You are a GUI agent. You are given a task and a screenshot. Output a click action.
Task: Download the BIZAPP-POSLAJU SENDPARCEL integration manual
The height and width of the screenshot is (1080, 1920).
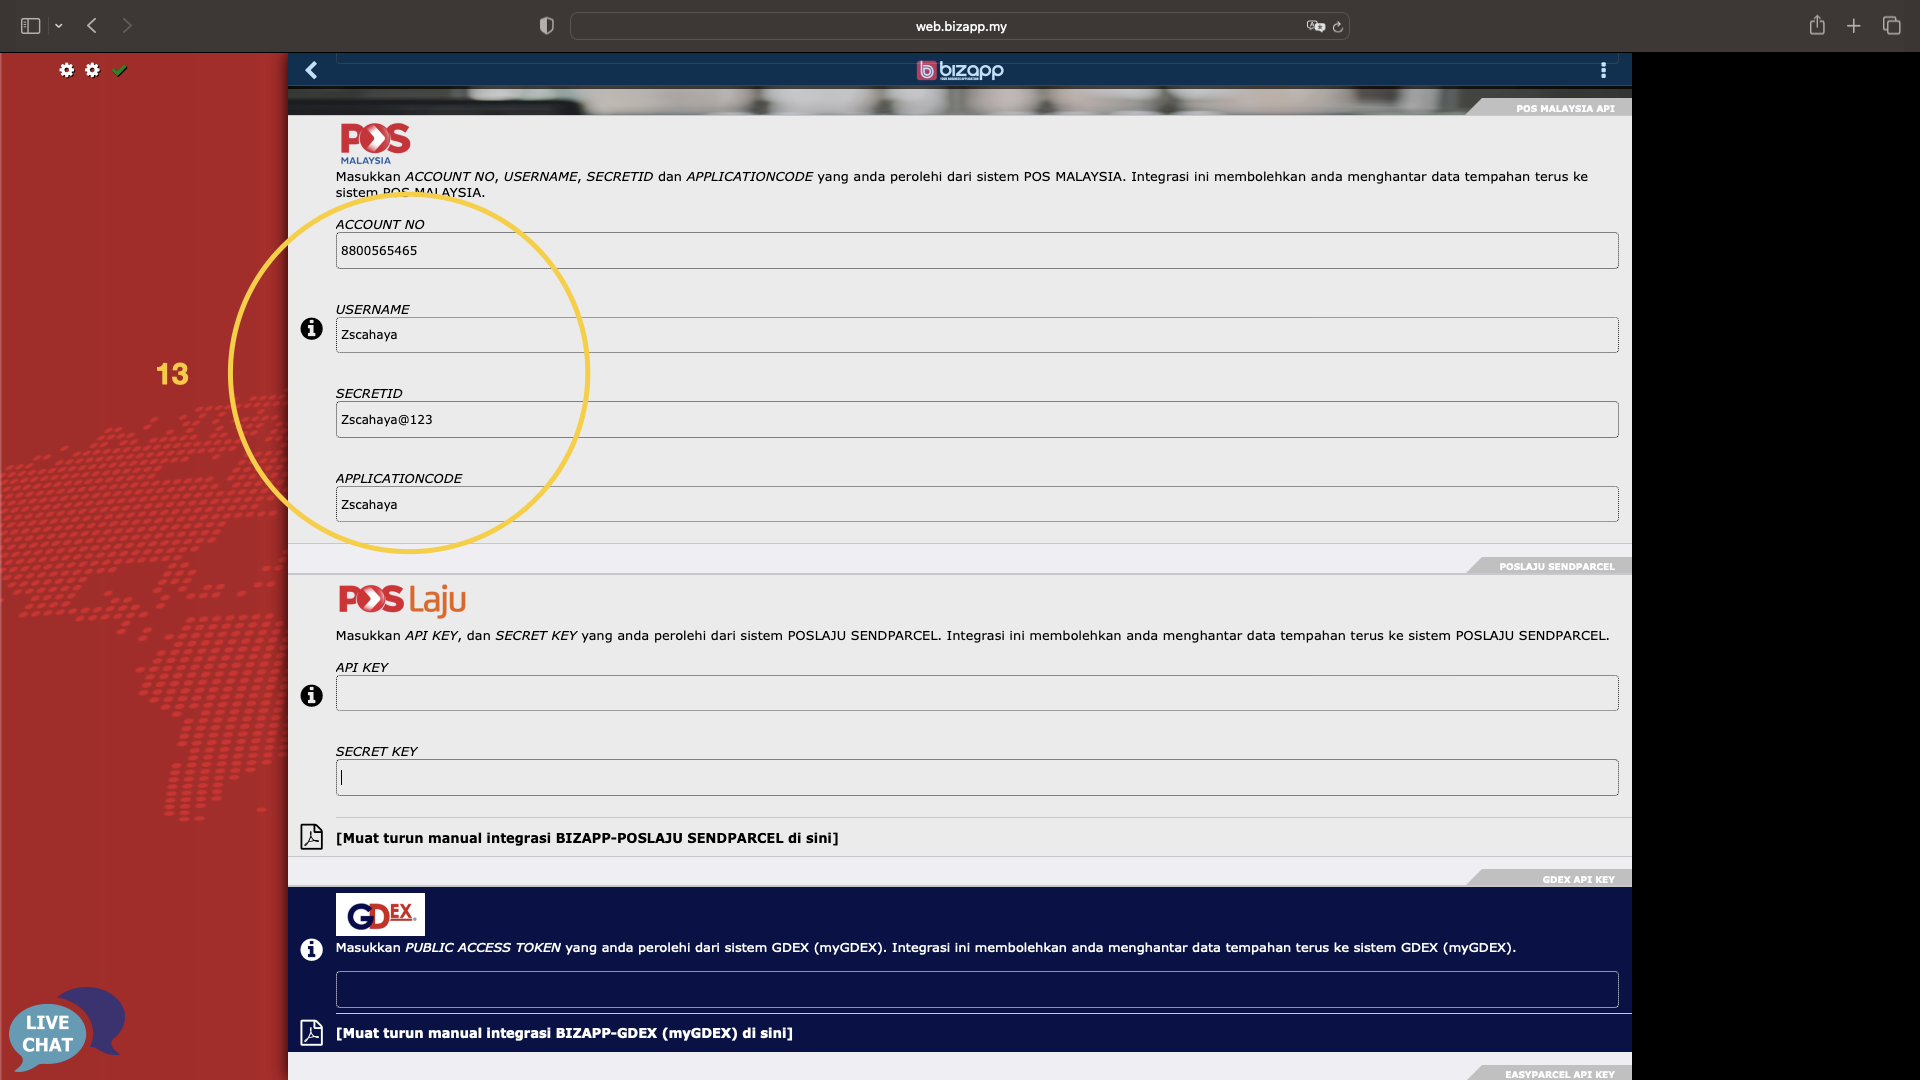click(587, 838)
